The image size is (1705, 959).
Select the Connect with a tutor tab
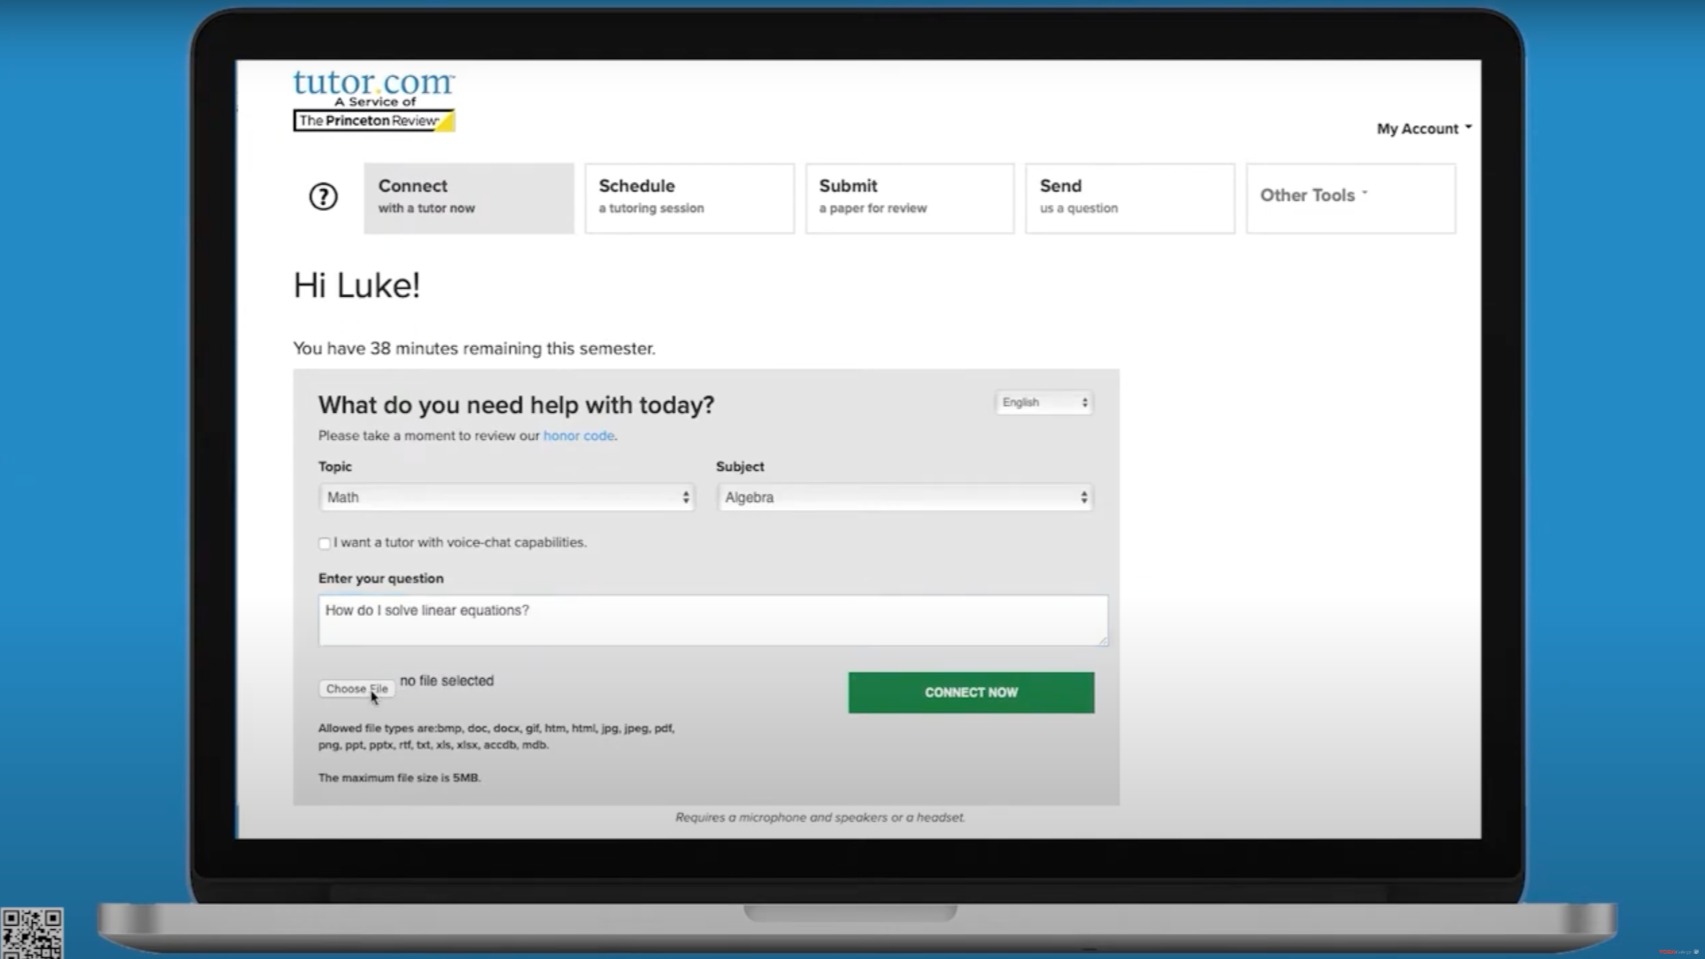click(x=469, y=198)
